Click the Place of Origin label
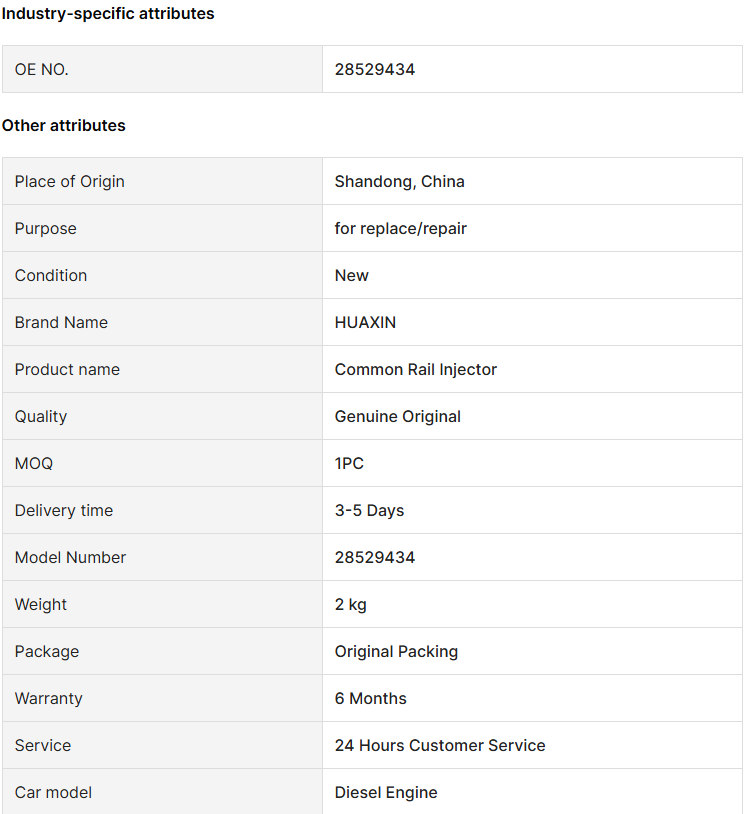 pos(70,182)
